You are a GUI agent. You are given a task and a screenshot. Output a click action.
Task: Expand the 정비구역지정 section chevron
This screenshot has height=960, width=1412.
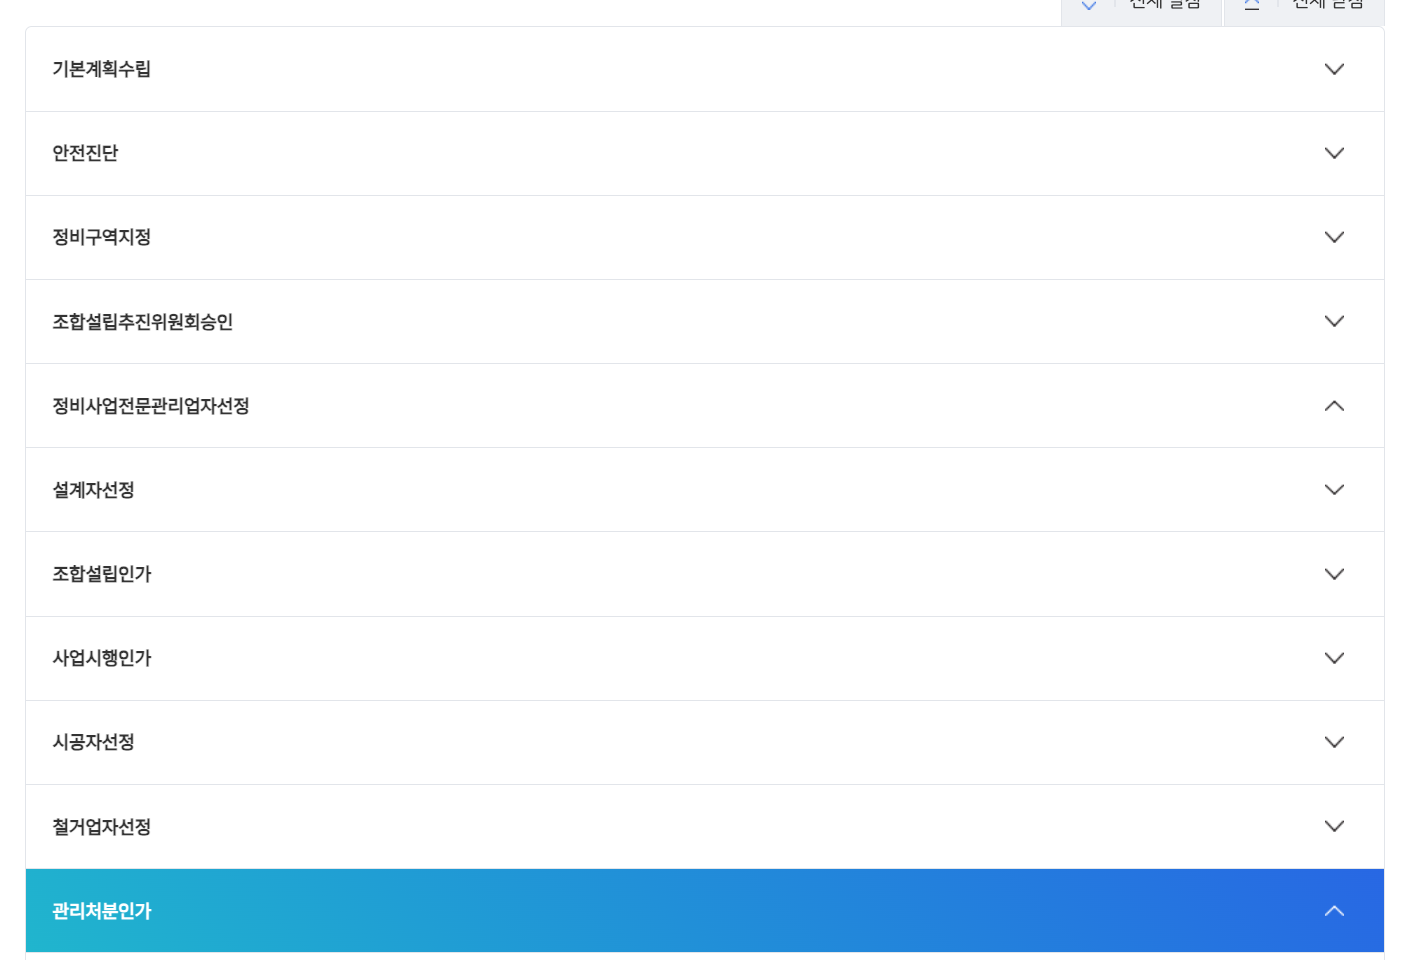point(1334,237)
